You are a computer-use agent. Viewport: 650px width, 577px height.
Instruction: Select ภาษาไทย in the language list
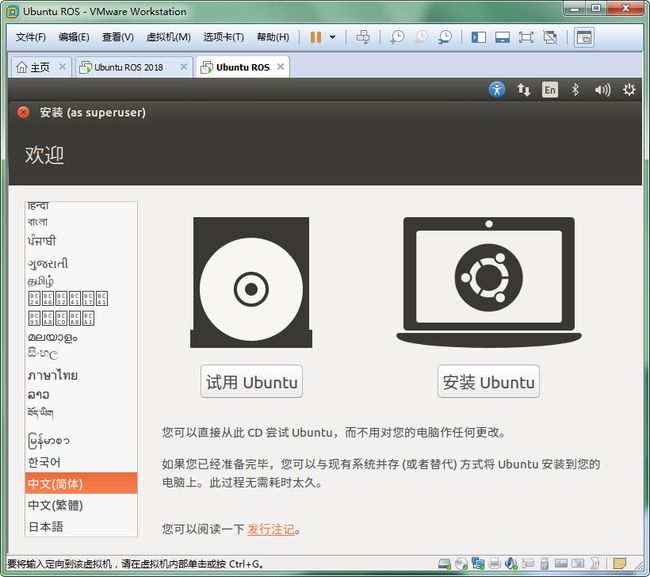coord(81,375)
